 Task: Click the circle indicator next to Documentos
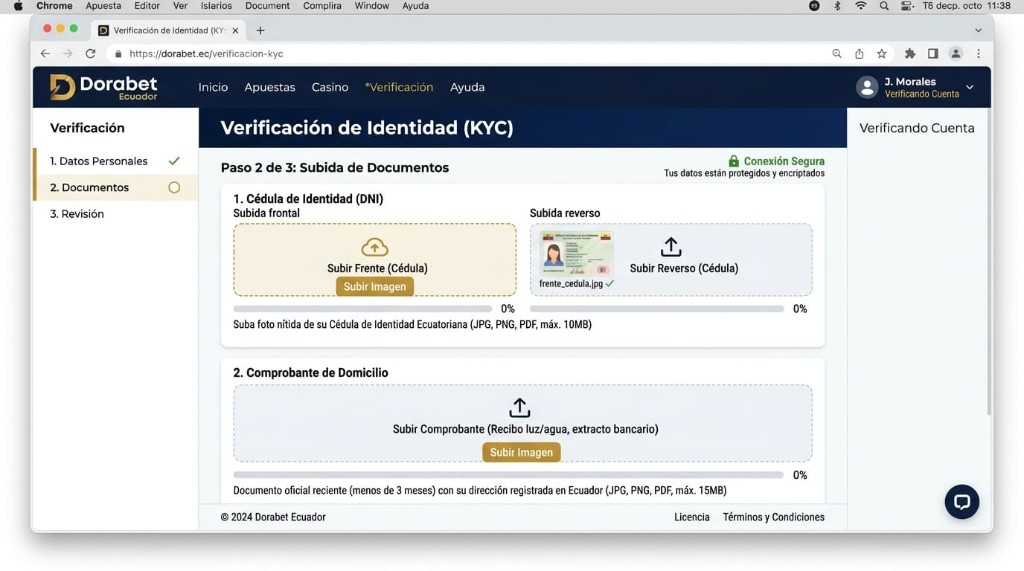pos(174,188)
